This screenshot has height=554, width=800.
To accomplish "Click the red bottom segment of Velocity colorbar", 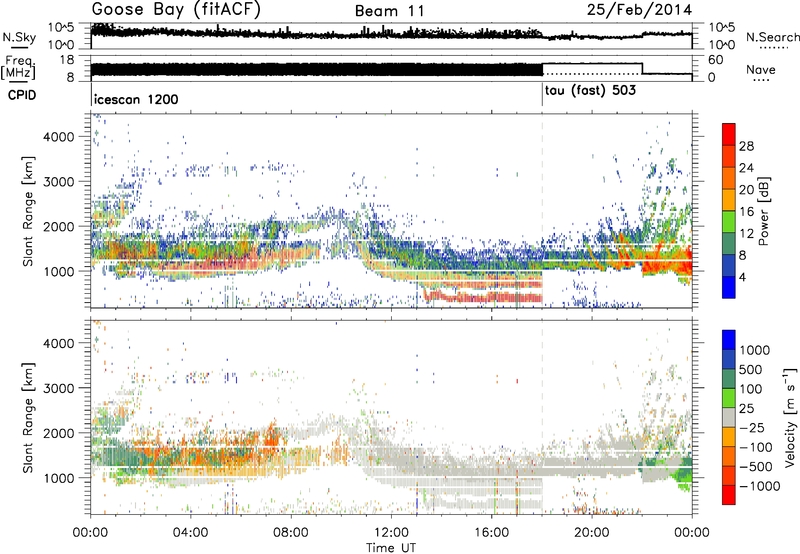I will click(x=729, y=495).
